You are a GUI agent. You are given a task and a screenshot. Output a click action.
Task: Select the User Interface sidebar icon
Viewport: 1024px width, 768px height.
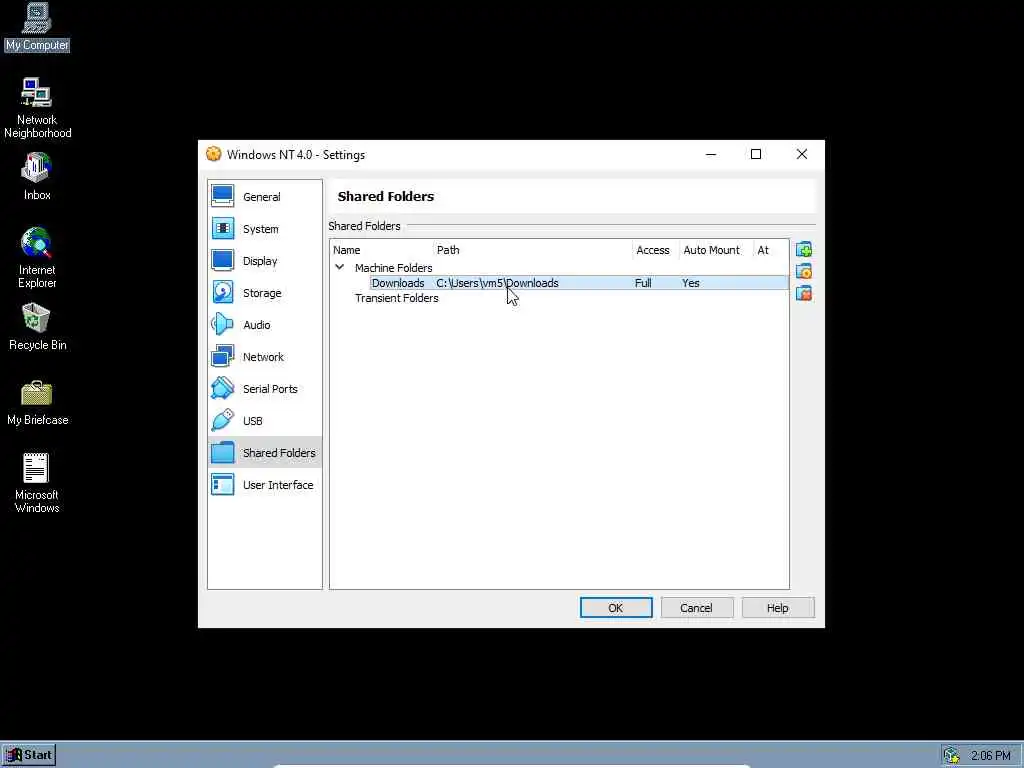point(223,485)
